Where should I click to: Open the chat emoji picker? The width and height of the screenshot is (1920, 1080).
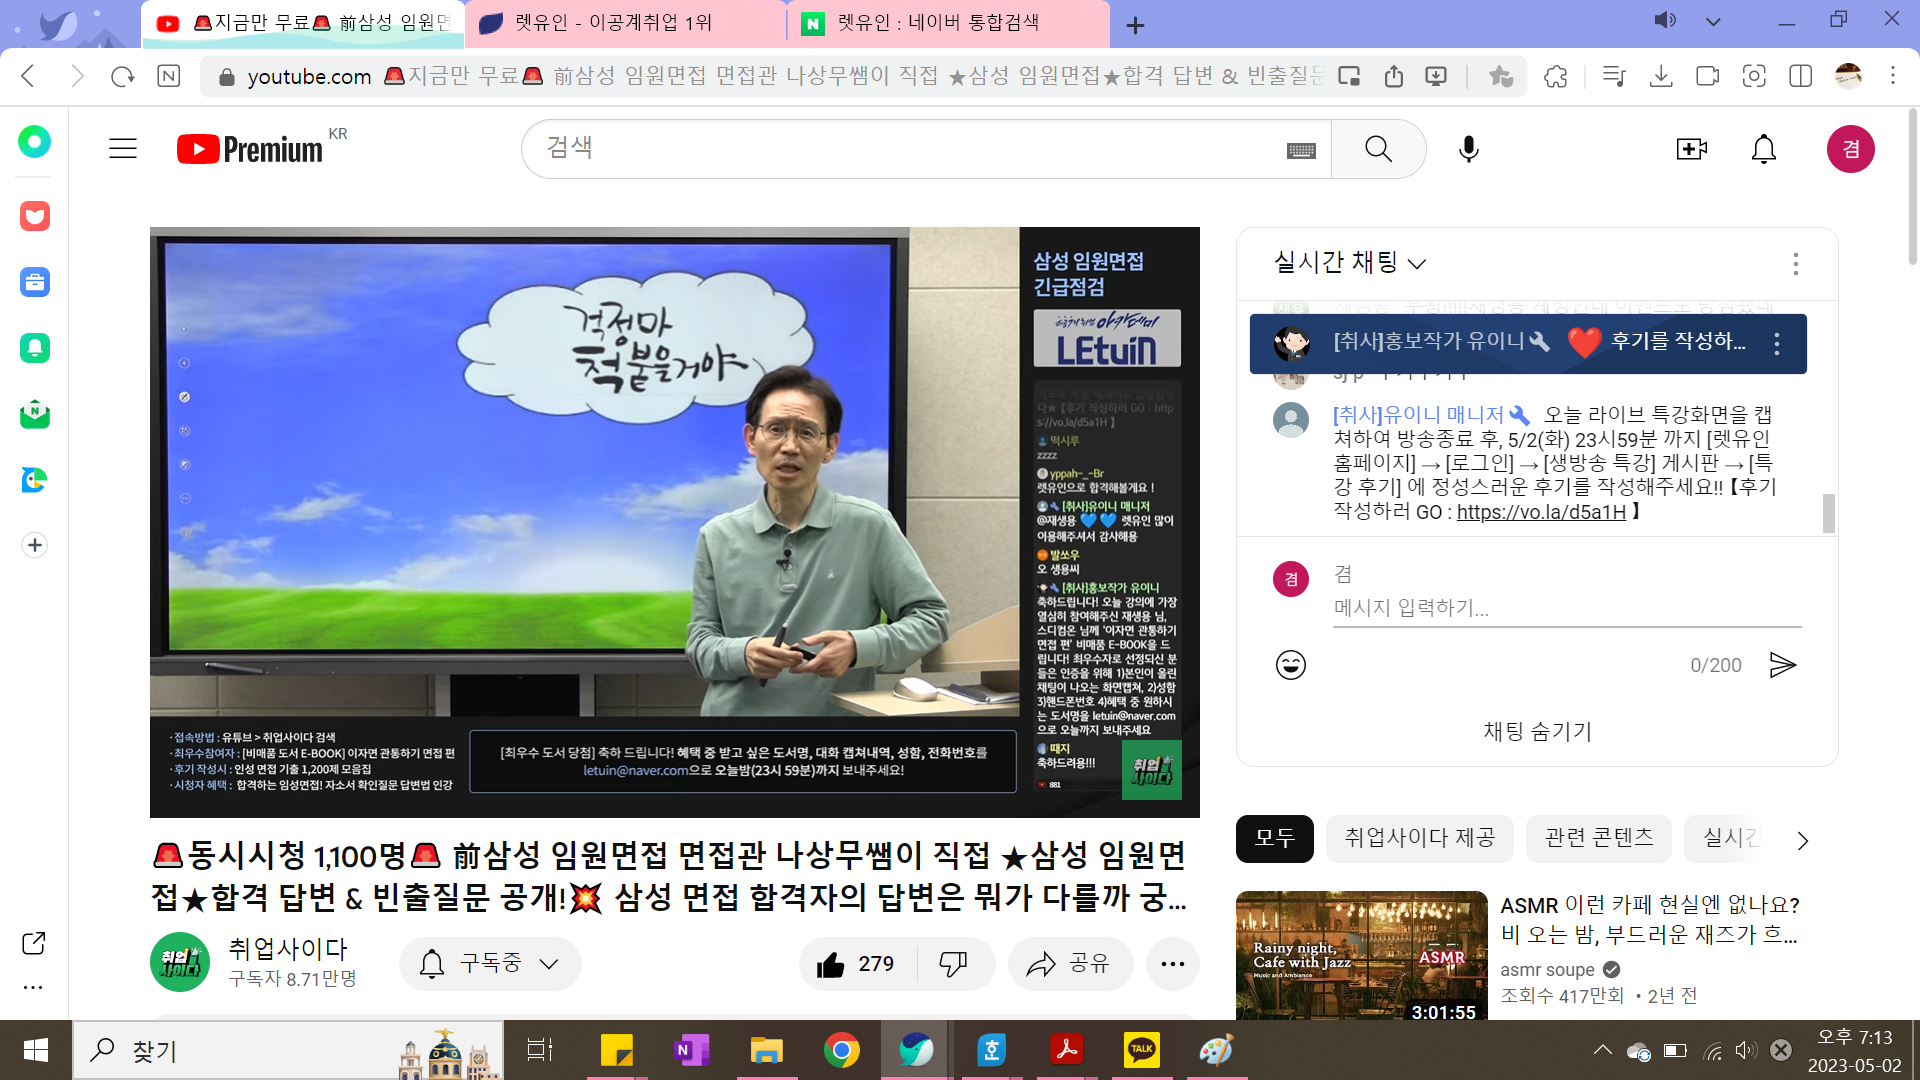(1291, 665)
